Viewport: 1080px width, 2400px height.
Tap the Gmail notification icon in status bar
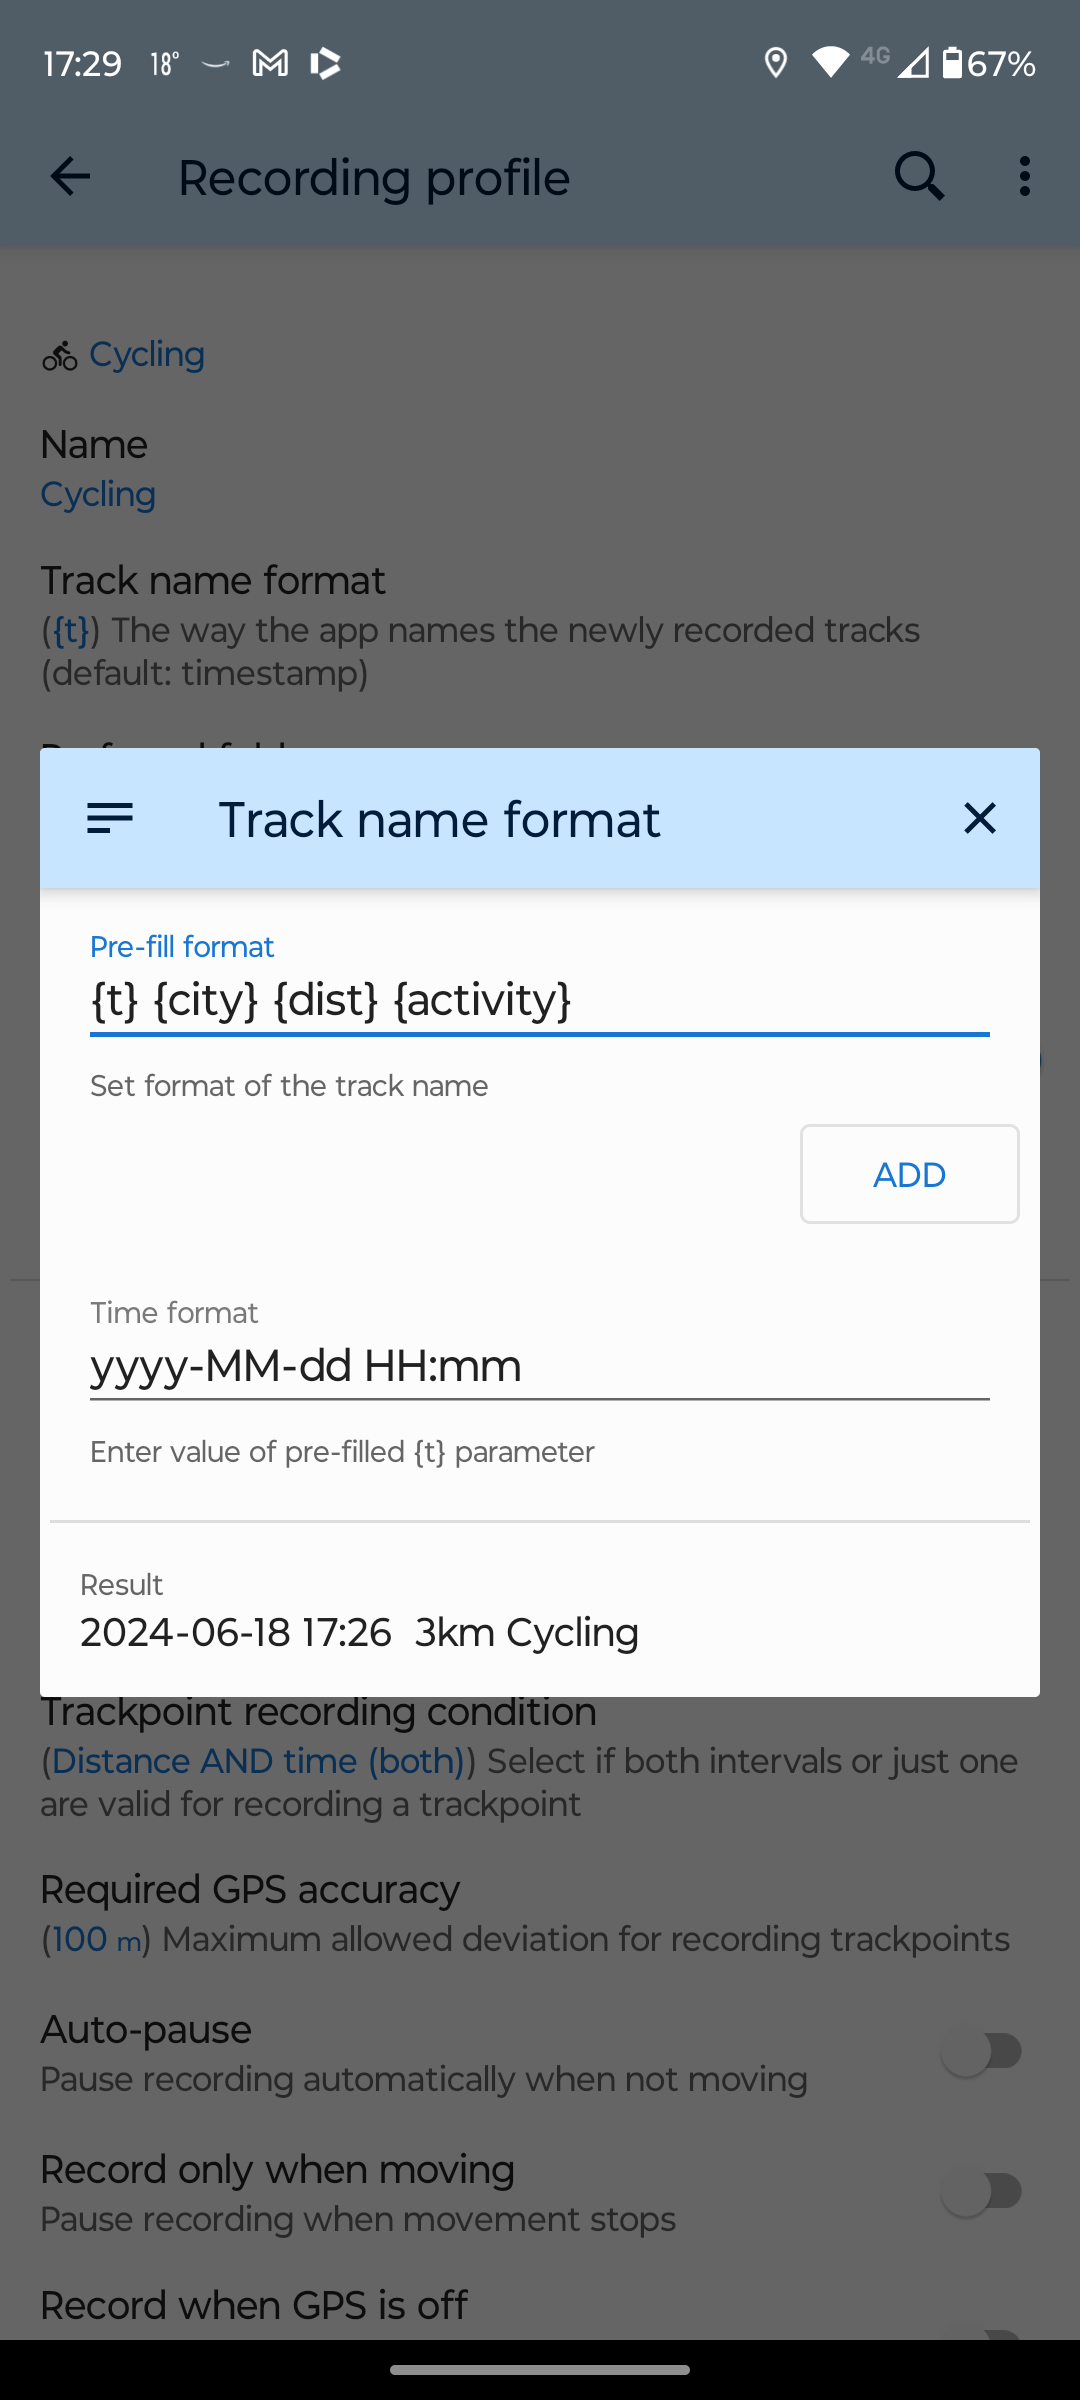270,64
